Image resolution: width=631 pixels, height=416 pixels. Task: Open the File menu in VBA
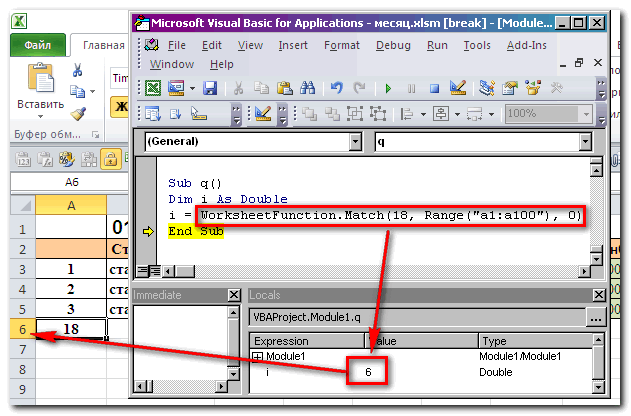(x=177, y=45)
